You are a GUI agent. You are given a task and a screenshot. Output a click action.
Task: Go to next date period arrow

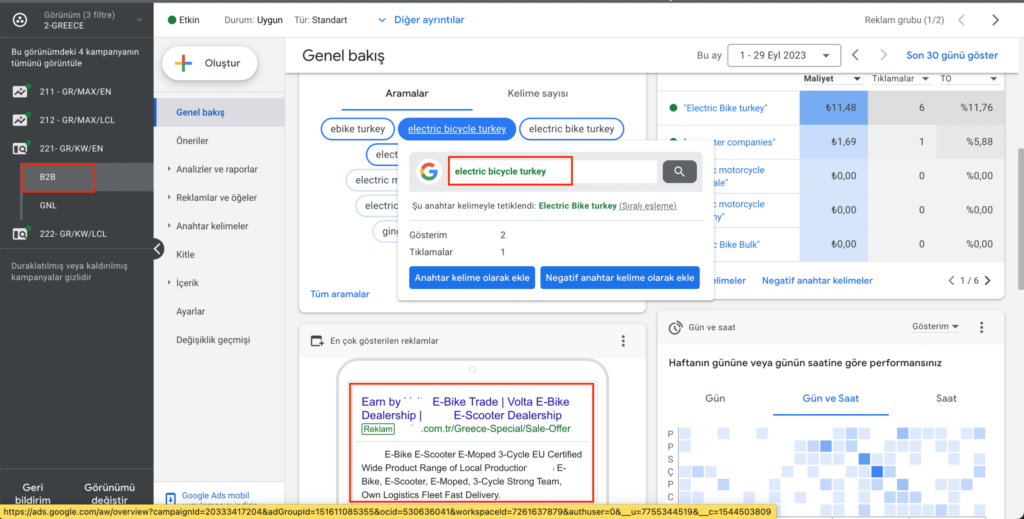coord(883,55)
